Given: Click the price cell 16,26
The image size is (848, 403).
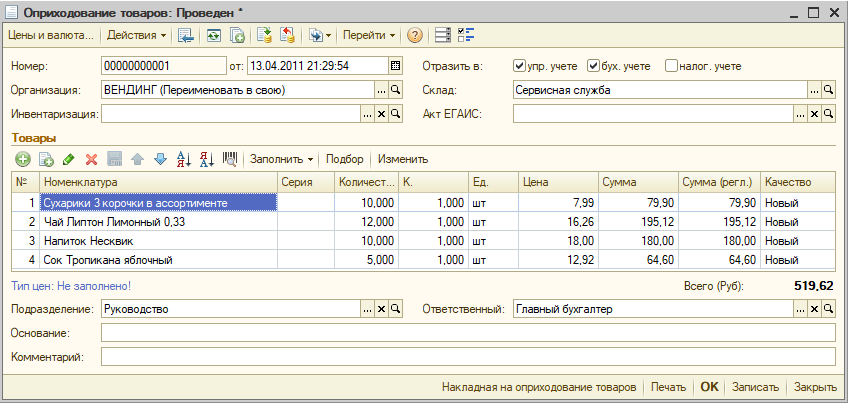Looking at the screenshot, I should click(x=558, y=222).
